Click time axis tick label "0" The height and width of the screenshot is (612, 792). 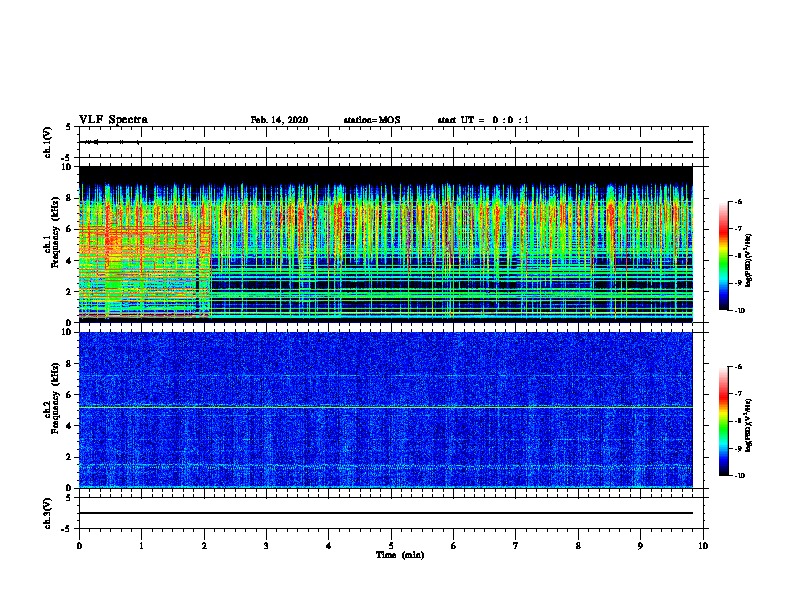(x=79, y=545)
